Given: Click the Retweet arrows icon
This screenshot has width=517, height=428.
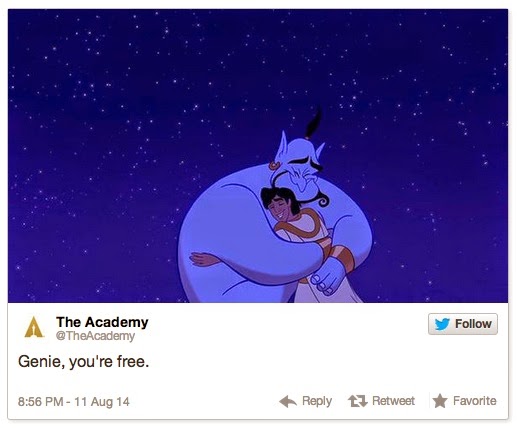Looking at the screenshot, I should pos(358,401).
